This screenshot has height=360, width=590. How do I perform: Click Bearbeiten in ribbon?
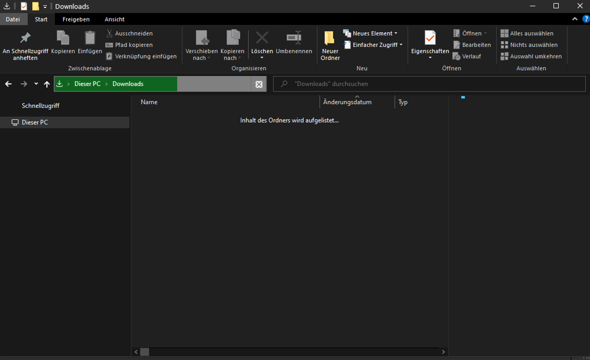472,45
